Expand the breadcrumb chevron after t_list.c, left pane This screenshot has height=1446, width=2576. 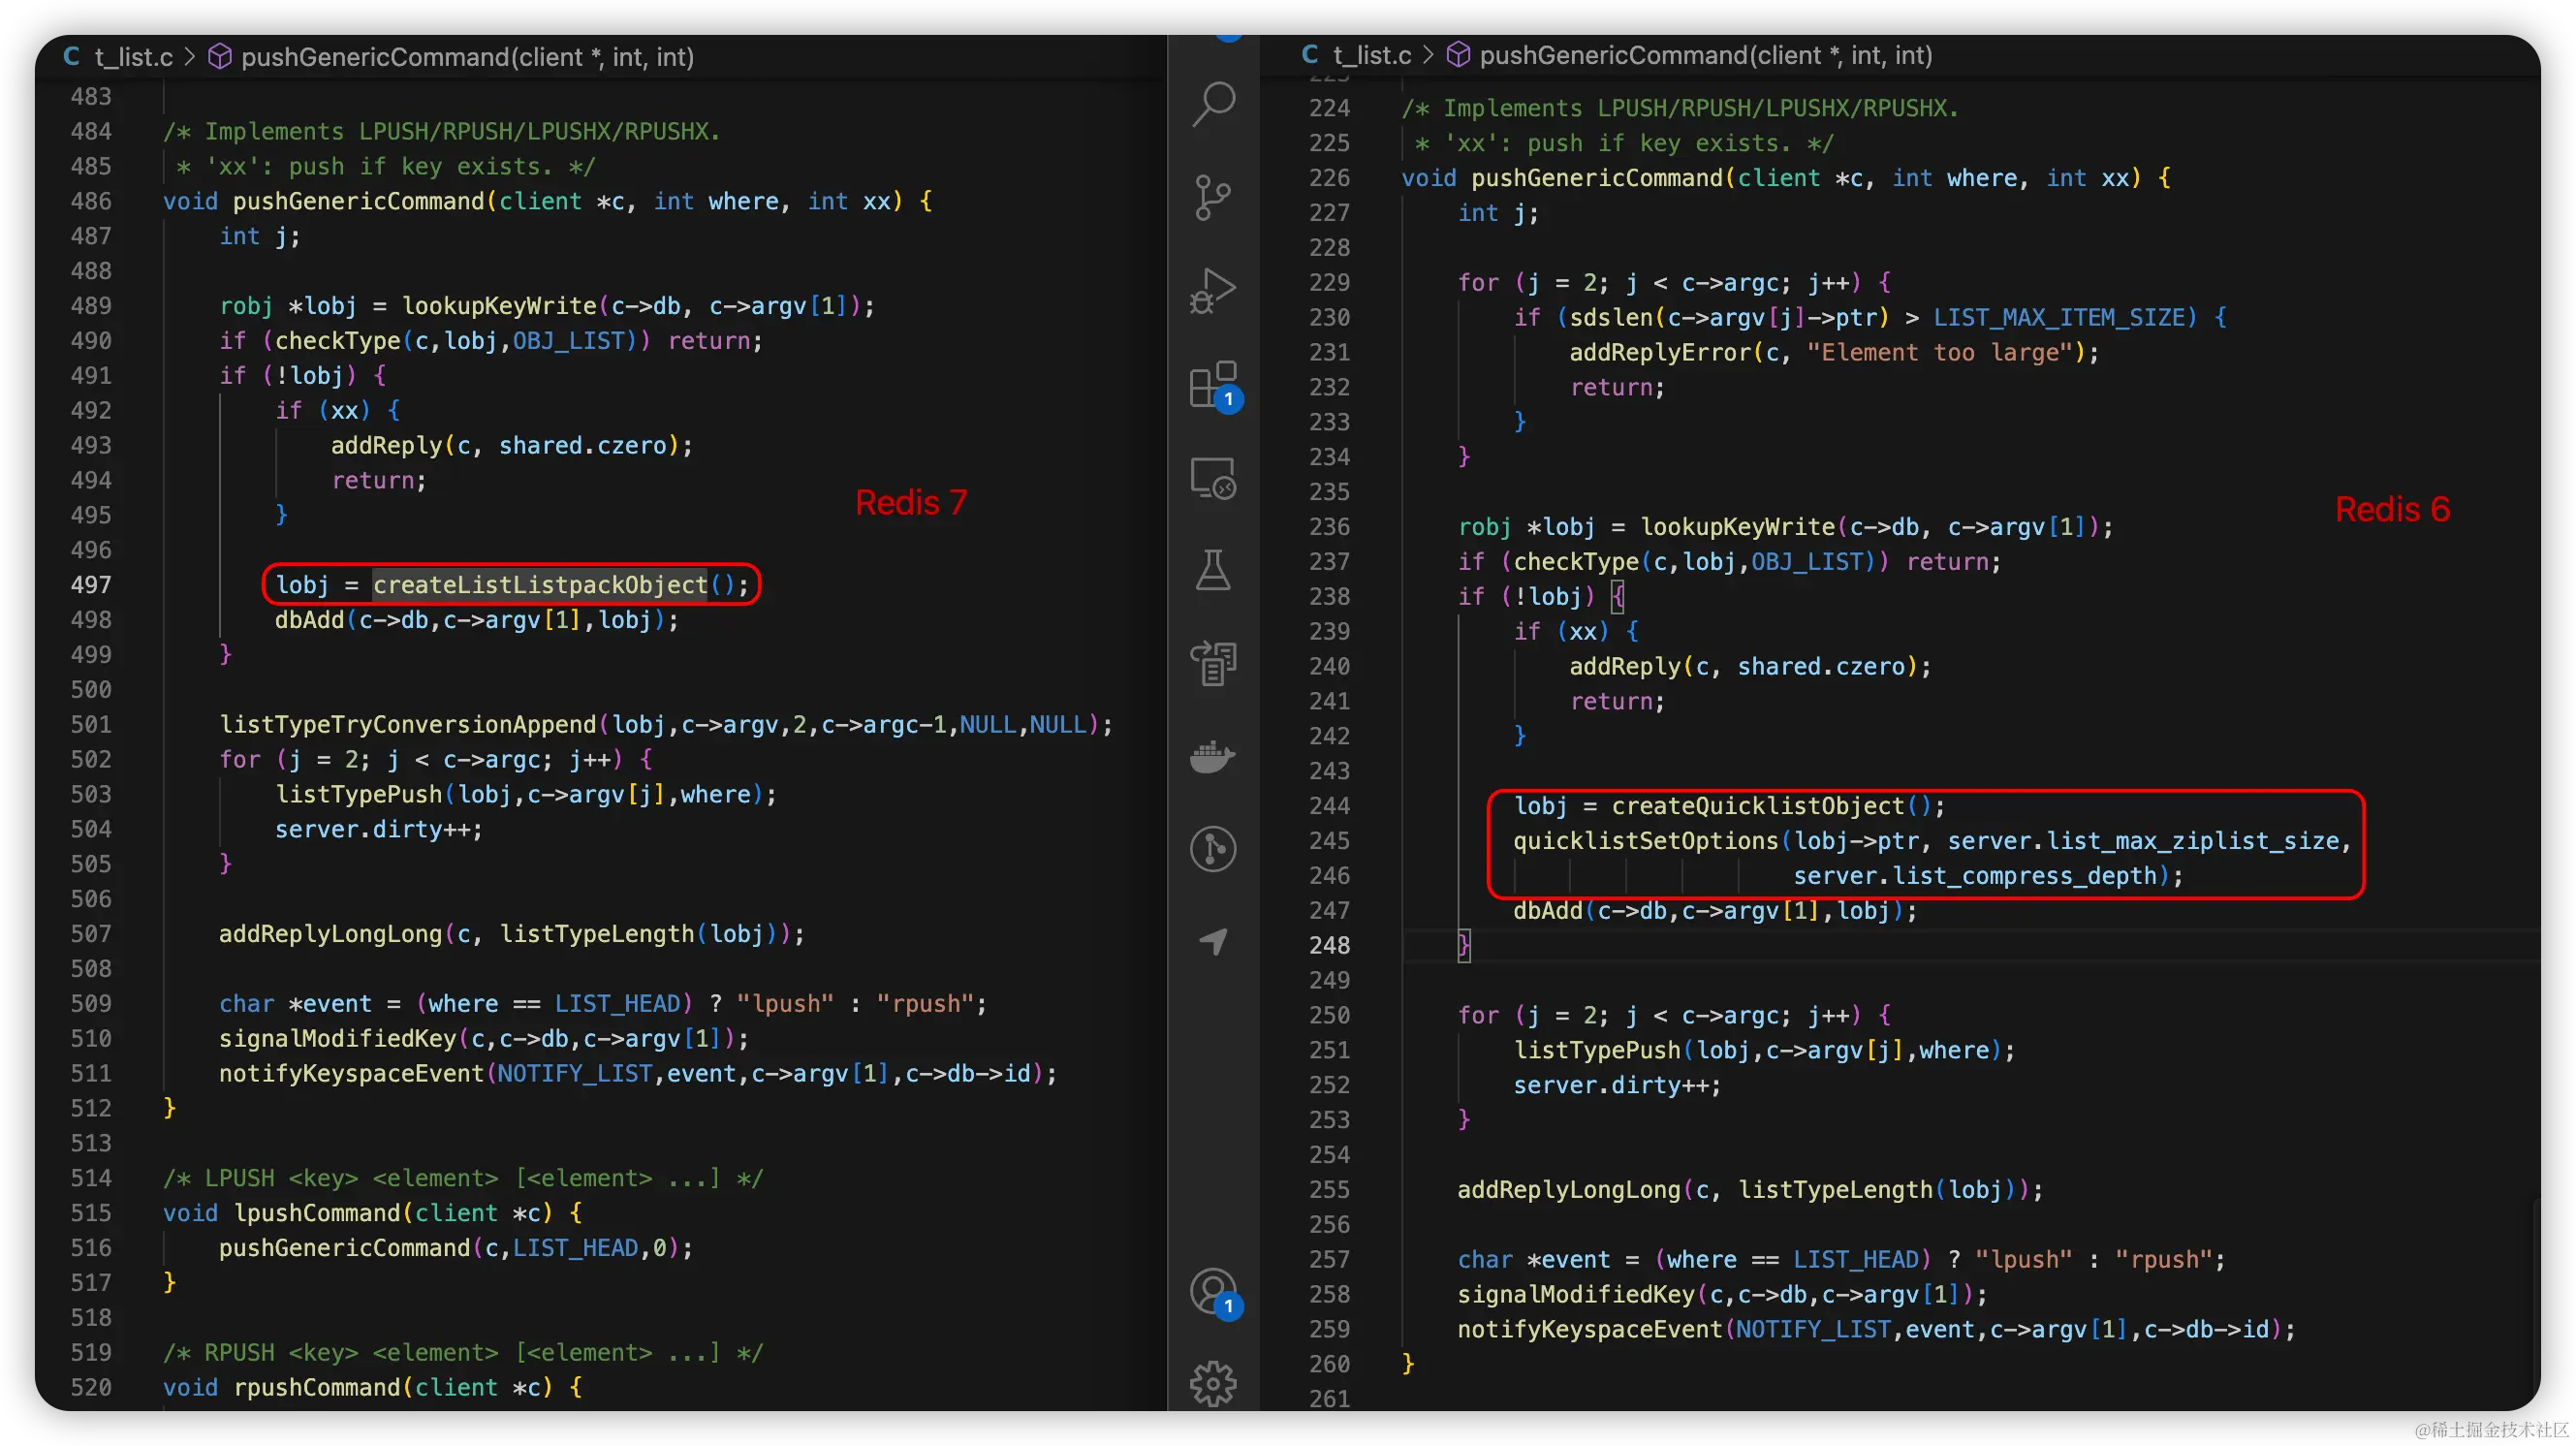pos(190,57)
